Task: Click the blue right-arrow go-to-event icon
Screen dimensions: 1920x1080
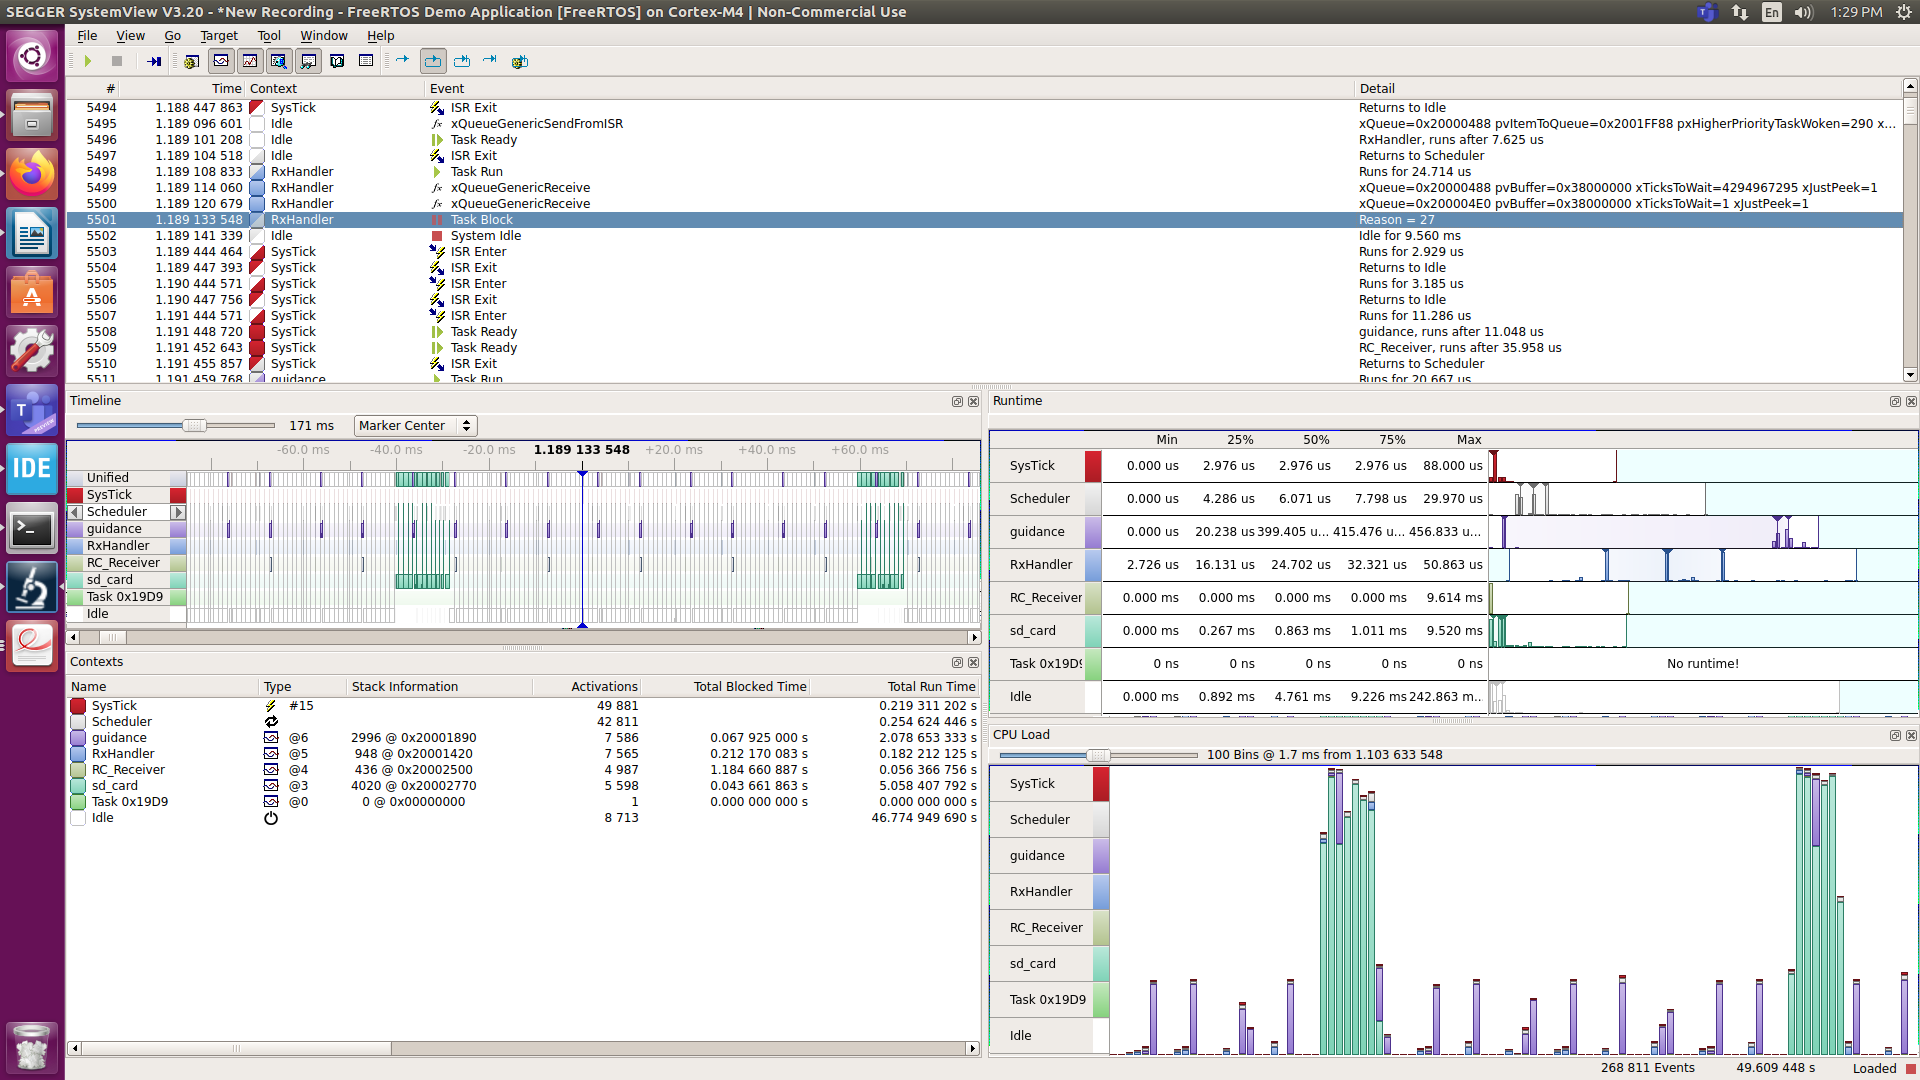Action: click(402, 60)
